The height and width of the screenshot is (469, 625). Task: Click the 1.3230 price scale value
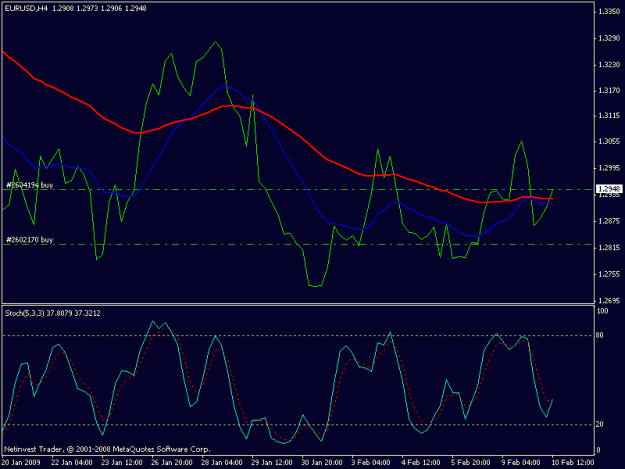tap(609, 65)
